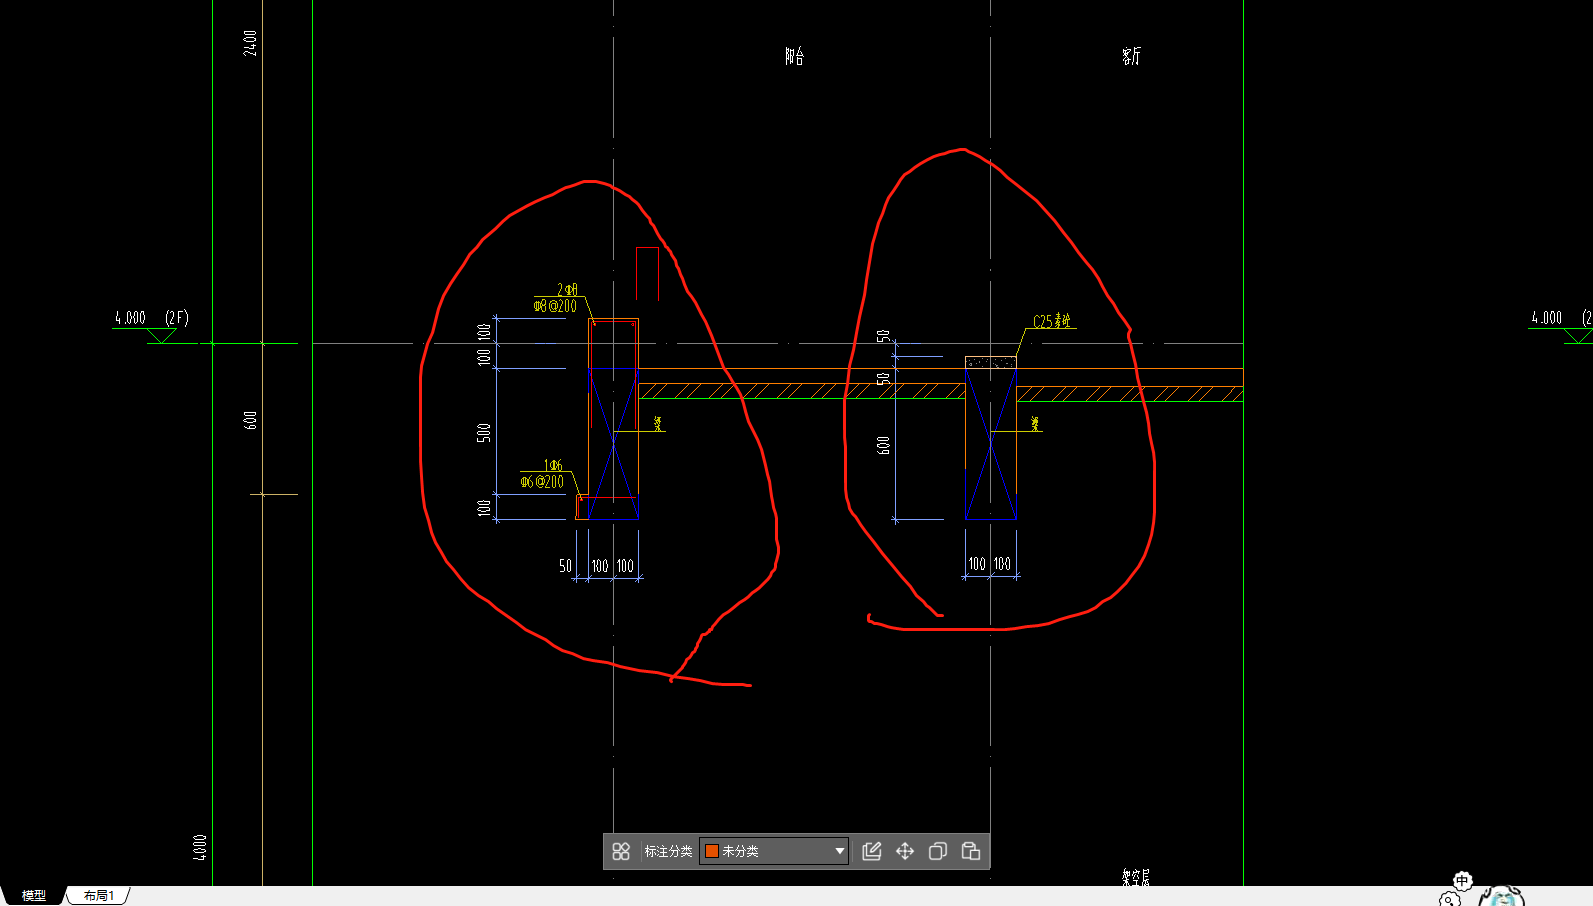Click the 客厅 room label

pos(1131,56)
